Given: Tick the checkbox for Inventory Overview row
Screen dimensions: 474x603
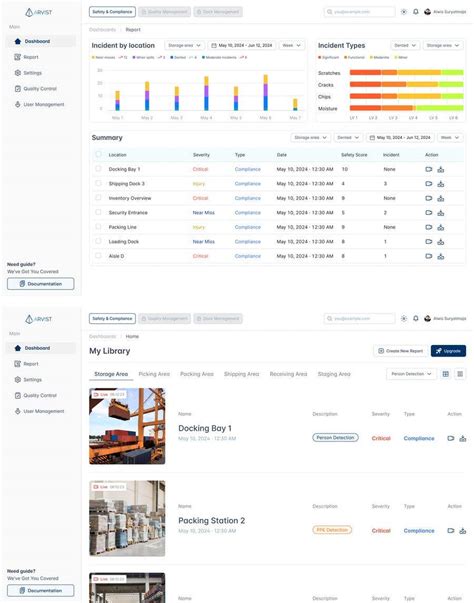Looking at the screenshot, I should coord(98,198).
